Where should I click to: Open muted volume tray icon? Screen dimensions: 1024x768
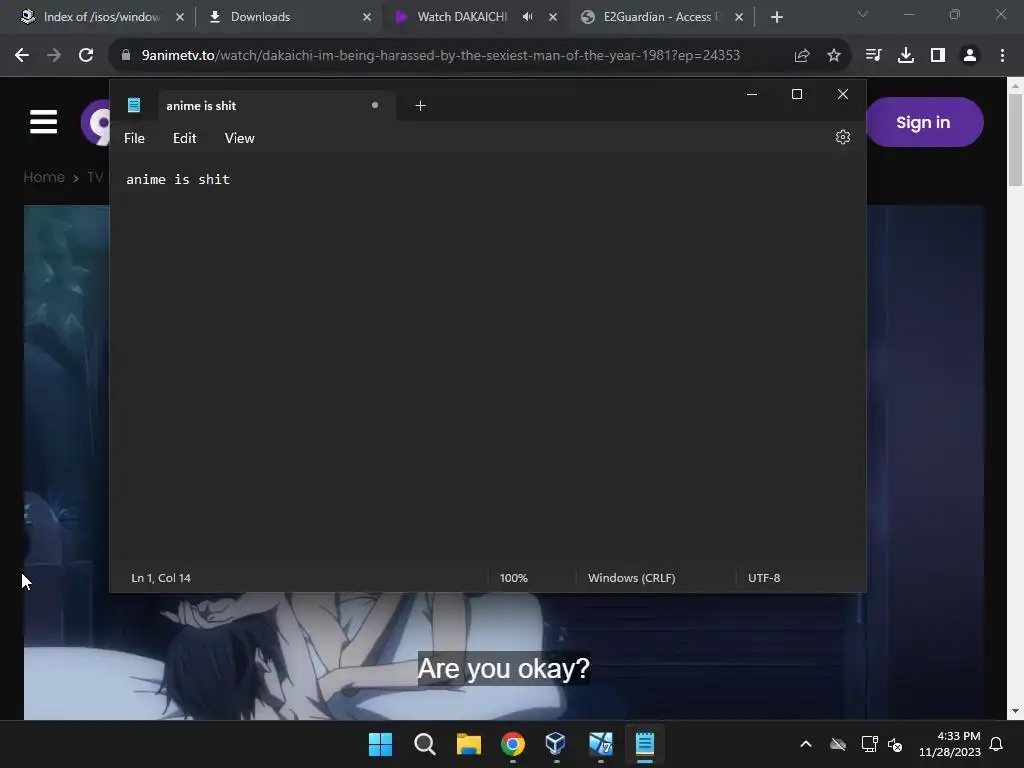click(x=895, y=744)
